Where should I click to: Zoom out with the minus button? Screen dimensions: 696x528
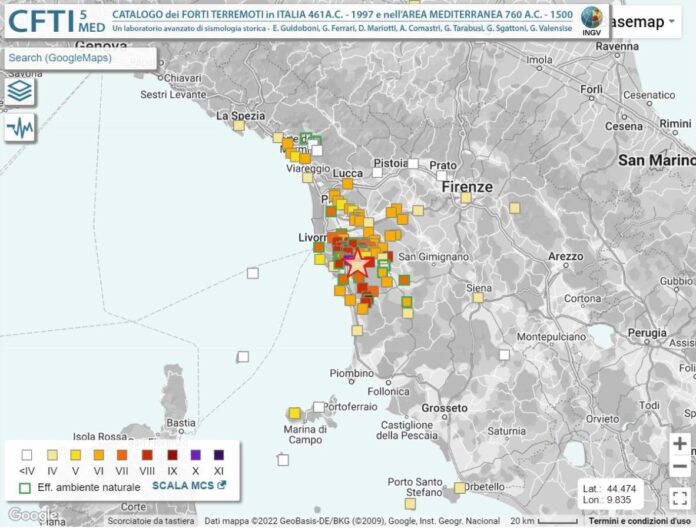(x=680, y=467)
